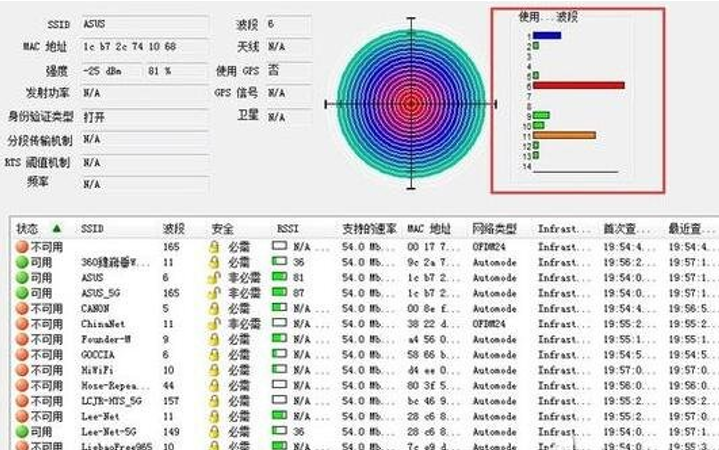Click the open lock icon for ASUS_5G
This screenshot has height=450, width=719.
[x=214, y=293]
